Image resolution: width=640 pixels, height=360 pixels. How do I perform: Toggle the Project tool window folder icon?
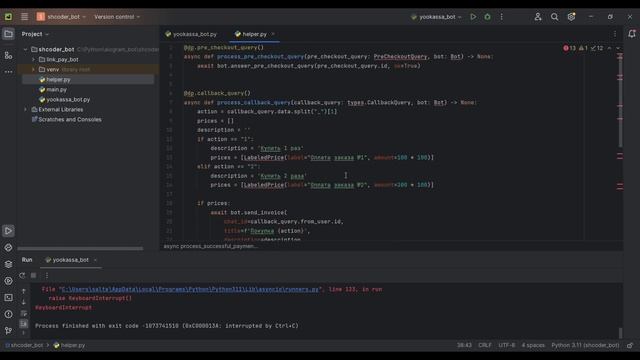(8, 34)
